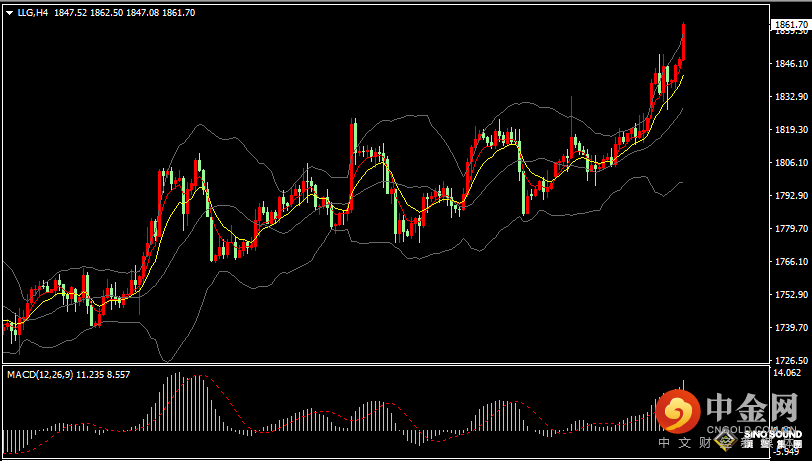Click the 1726.50 bottom price axis label
This screenshot has height=461, width=812.
[x=790, y=361]
